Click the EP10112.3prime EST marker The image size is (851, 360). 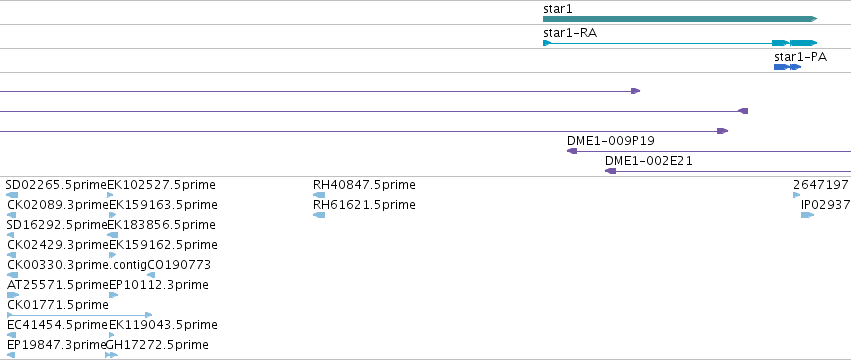coord(113,295)
